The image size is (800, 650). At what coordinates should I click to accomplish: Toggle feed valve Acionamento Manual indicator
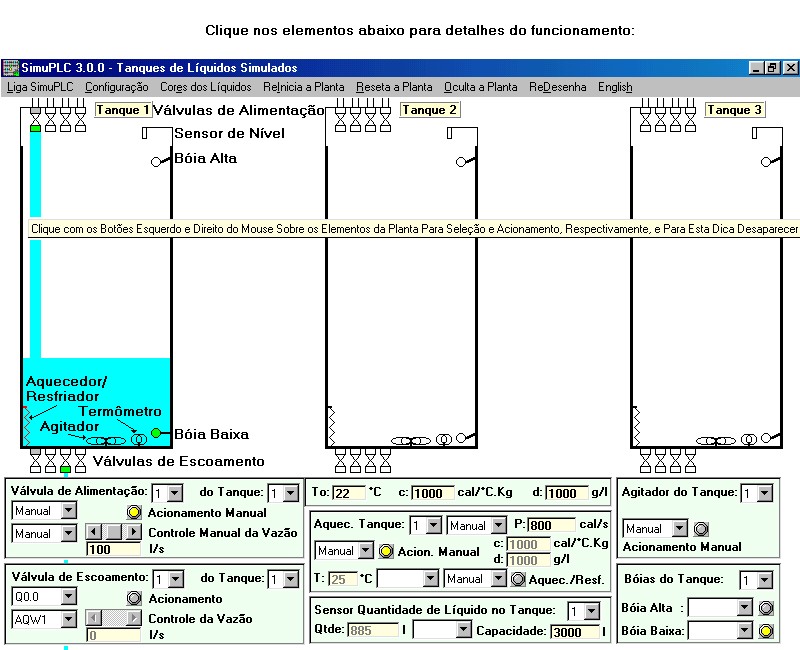pyautogui.click(x=134, y=512)
